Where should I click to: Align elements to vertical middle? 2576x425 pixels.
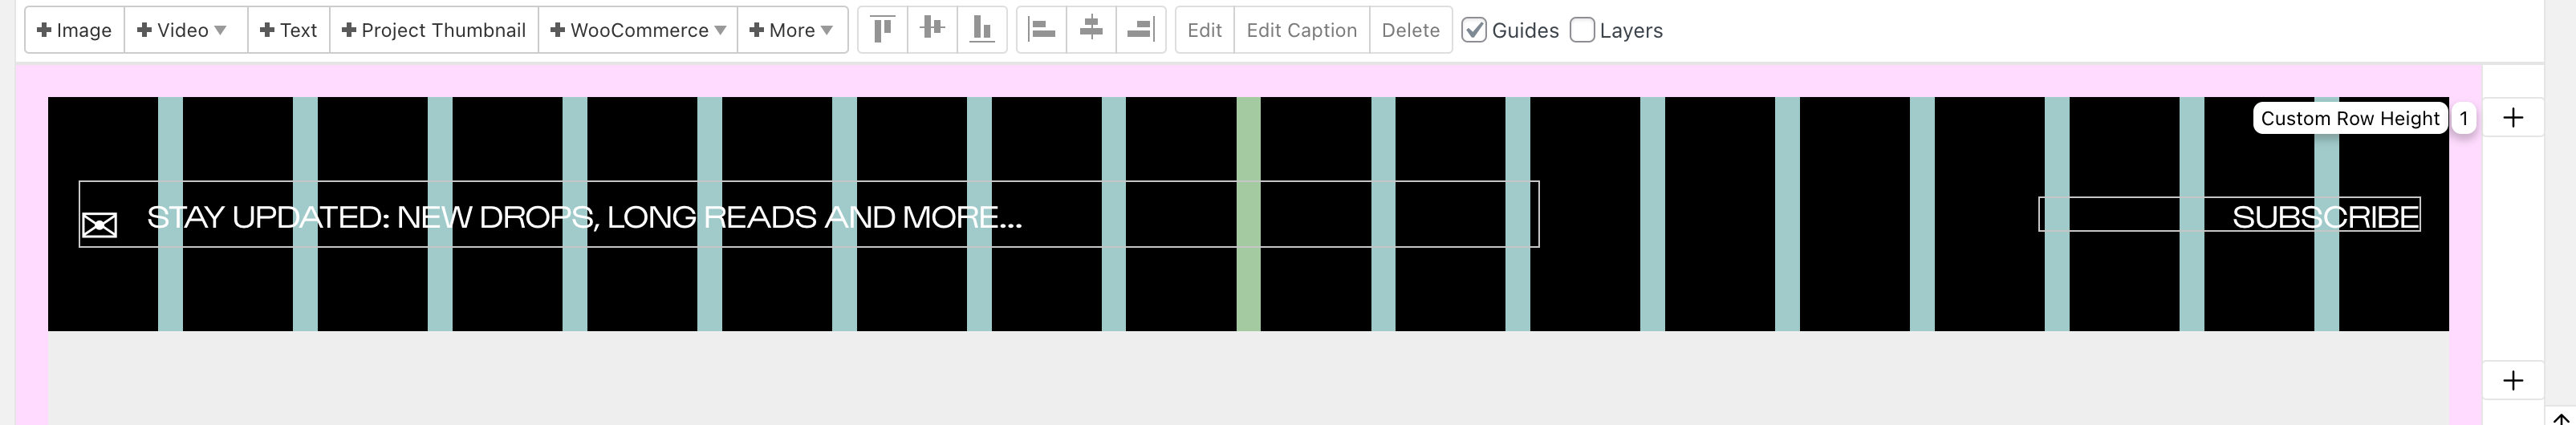[932, 30]
